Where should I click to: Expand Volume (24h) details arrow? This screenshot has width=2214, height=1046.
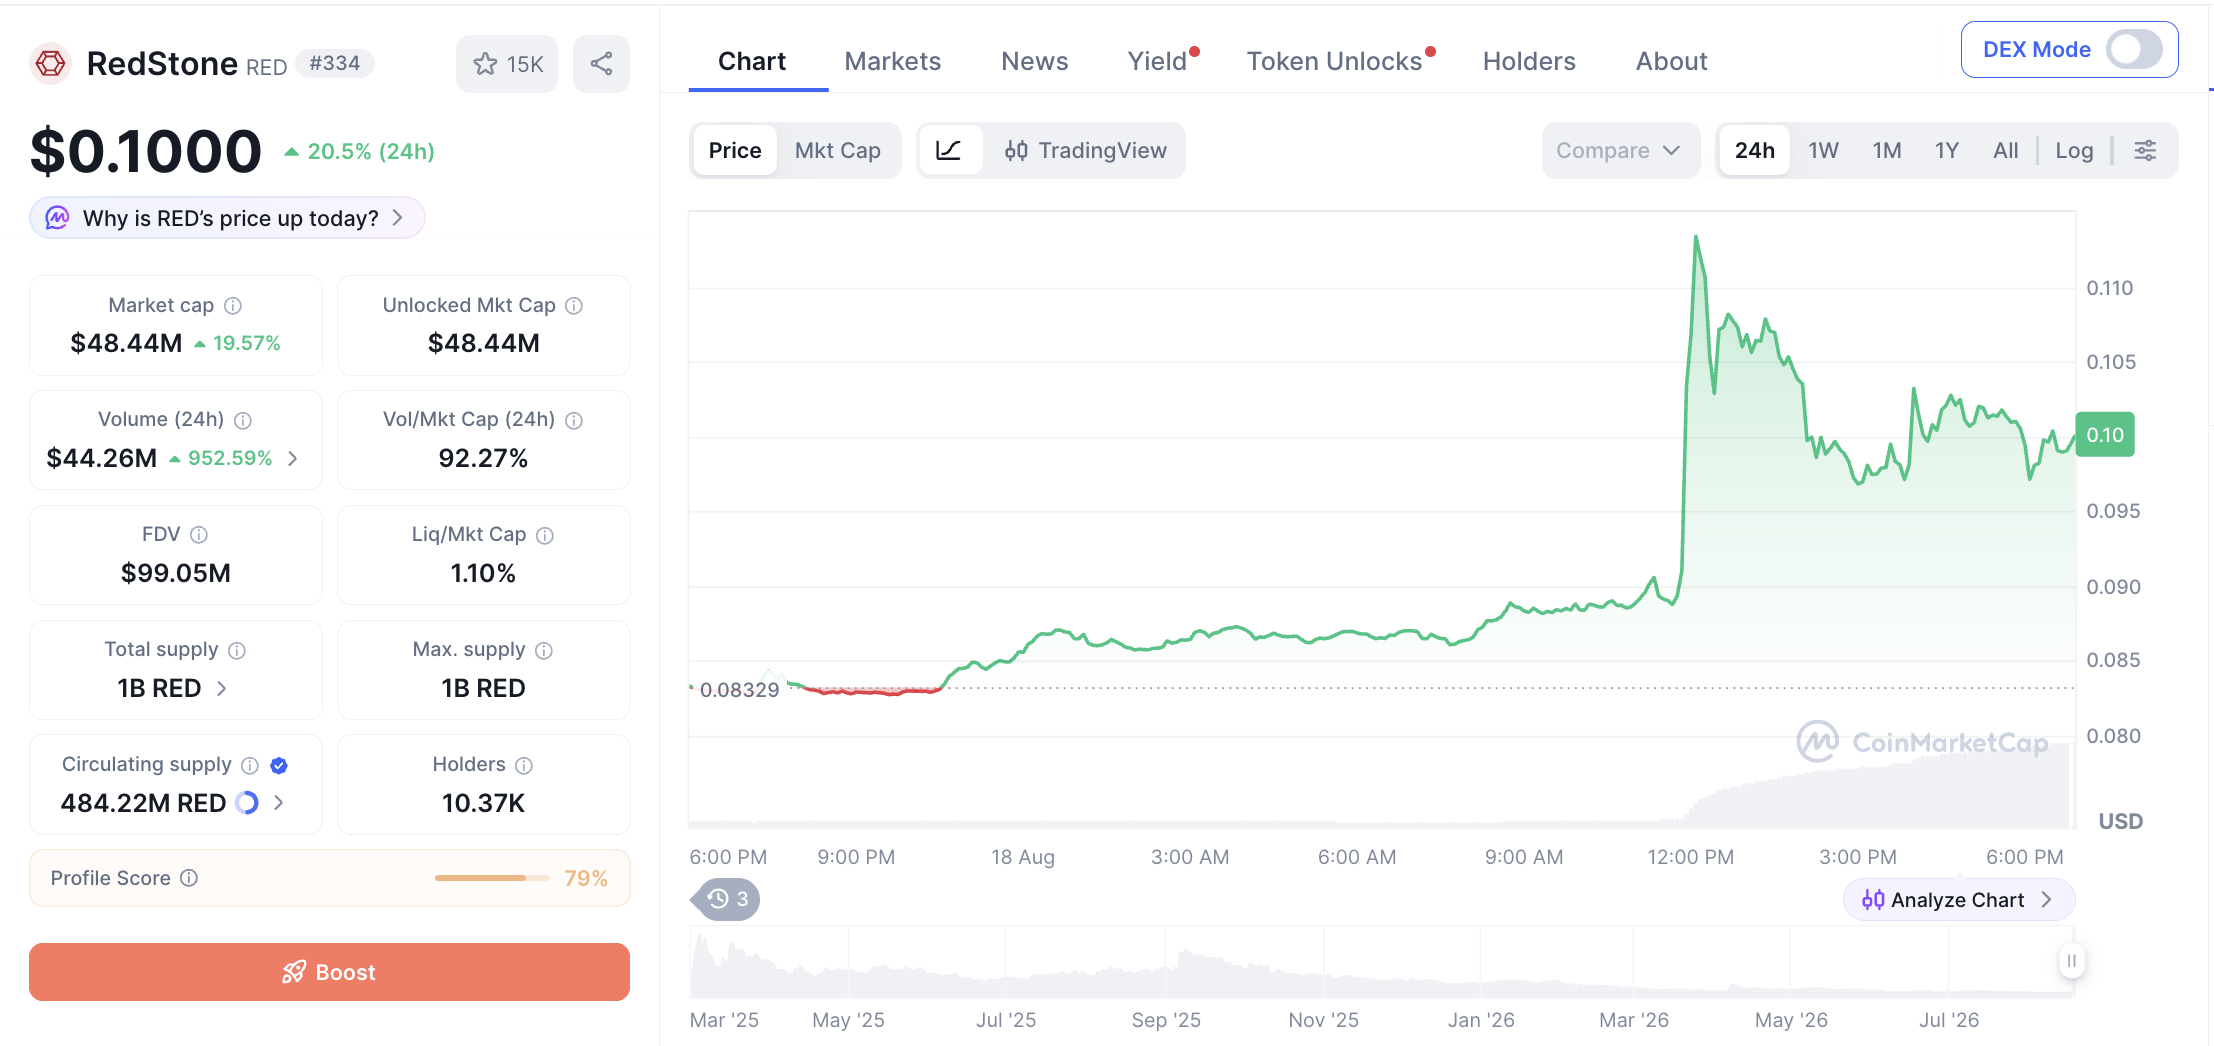[293, 458]
